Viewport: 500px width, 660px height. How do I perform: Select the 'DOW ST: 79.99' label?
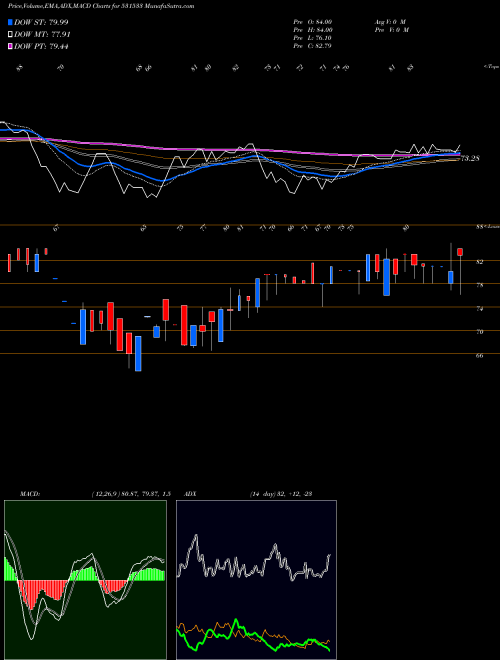click(41, 22)
